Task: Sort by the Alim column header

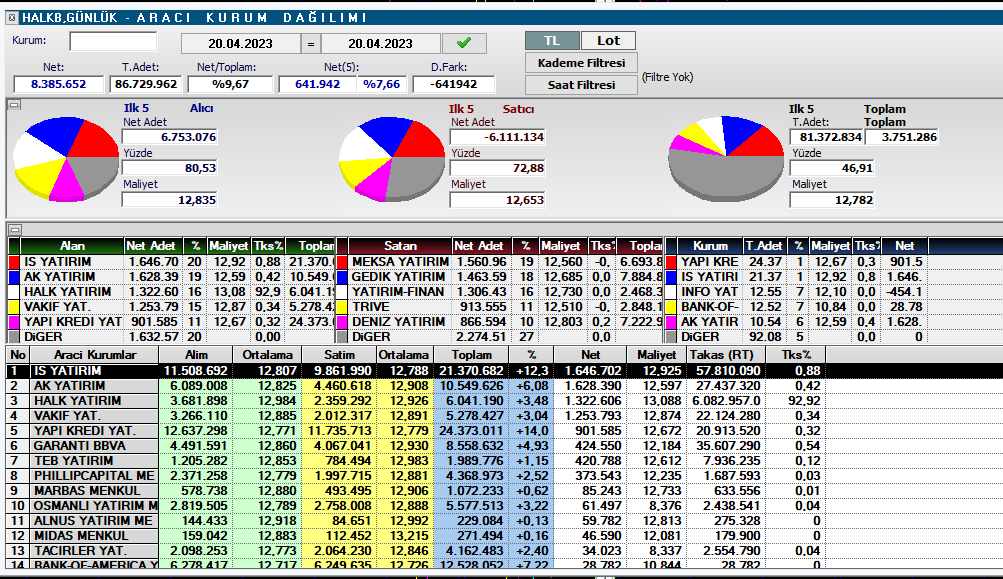Action: tap(196, 354)
